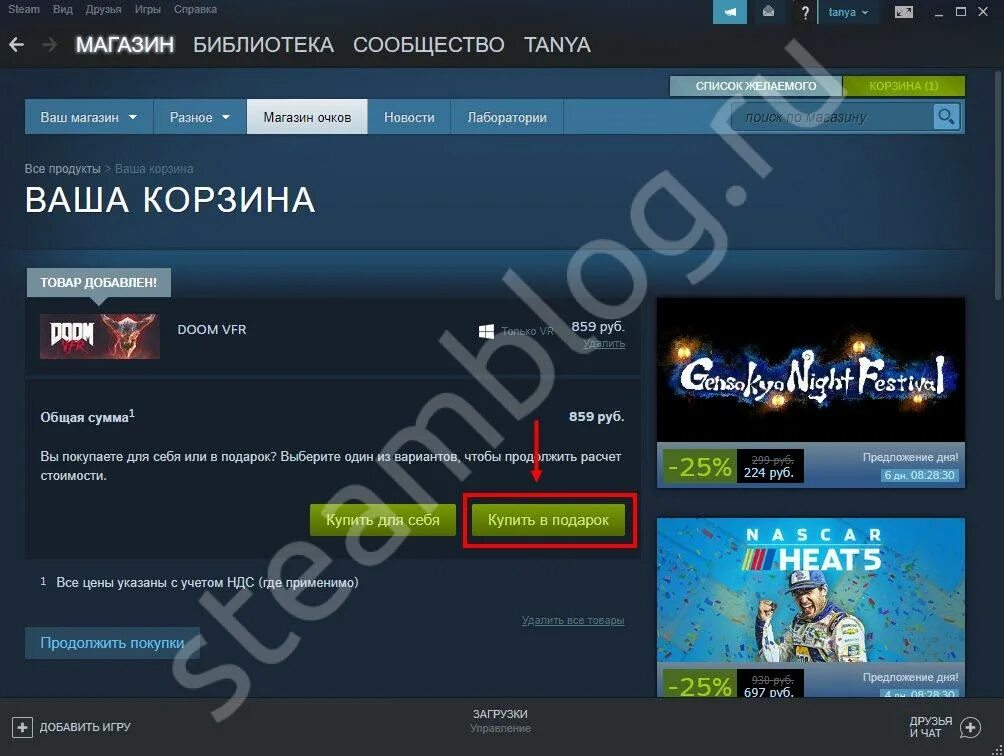Open the announcements megaphone icon

[729, 12]
